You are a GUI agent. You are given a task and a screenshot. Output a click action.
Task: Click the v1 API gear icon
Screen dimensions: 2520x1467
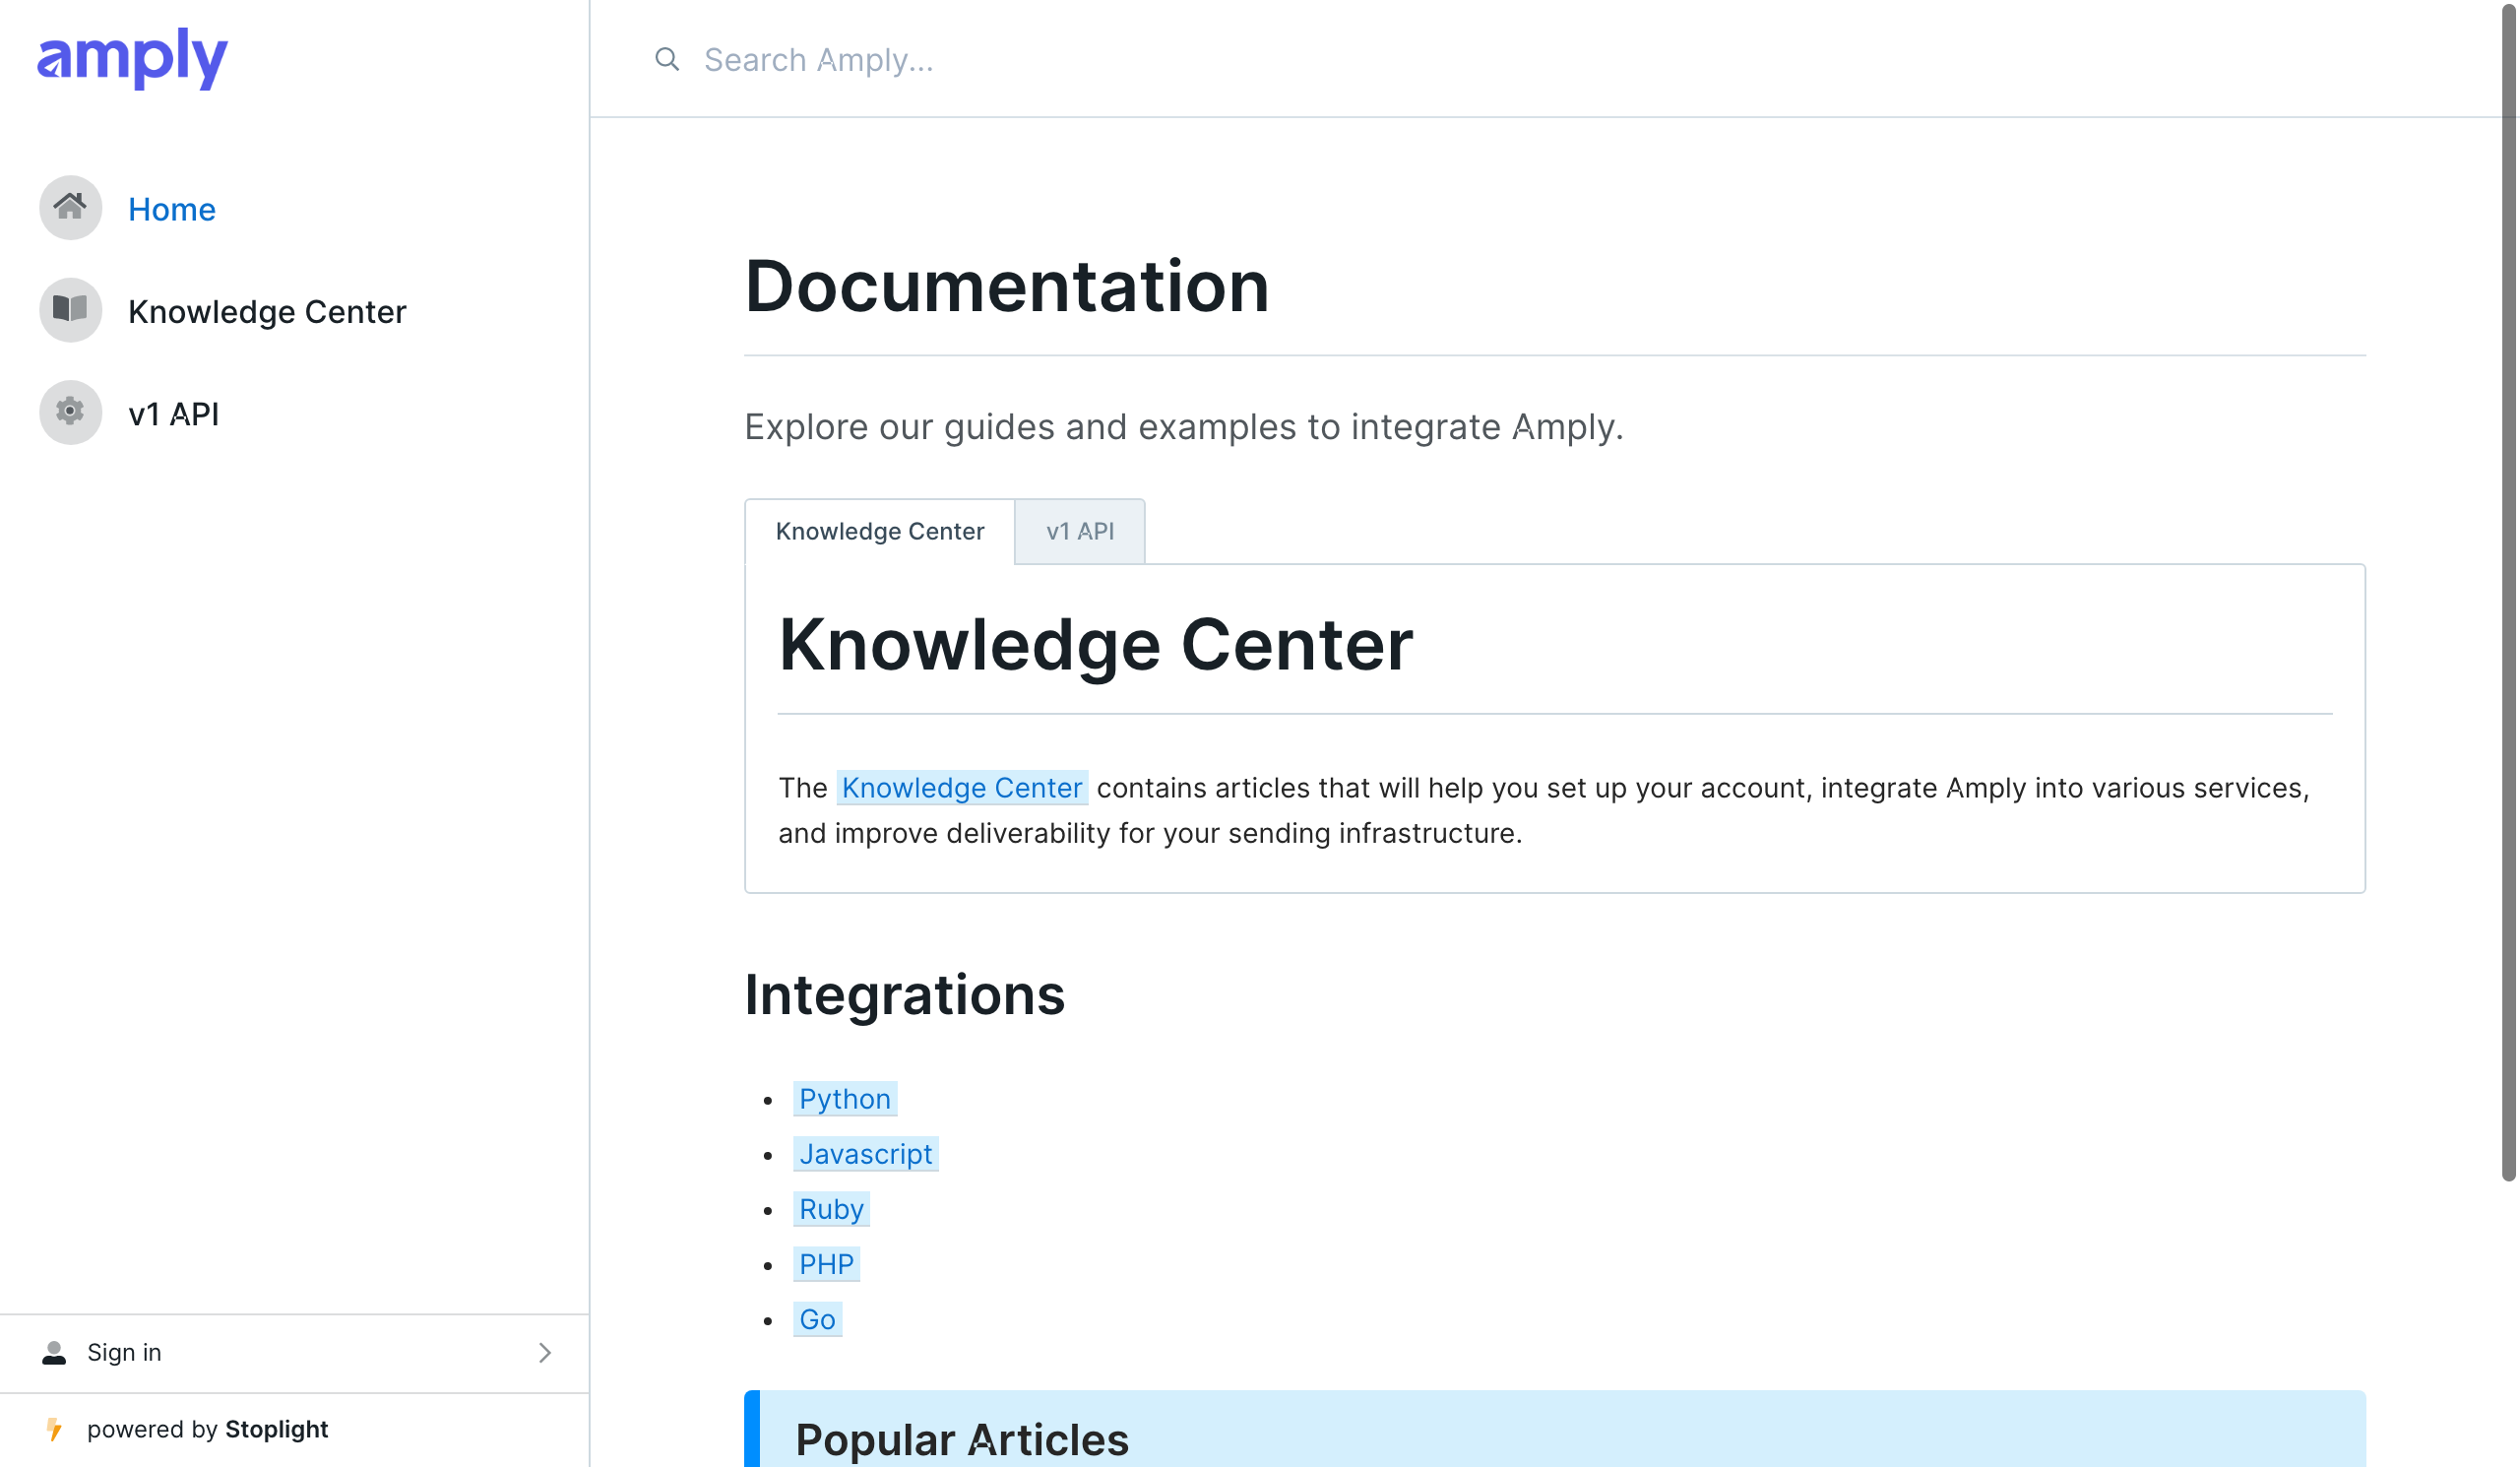70,412
